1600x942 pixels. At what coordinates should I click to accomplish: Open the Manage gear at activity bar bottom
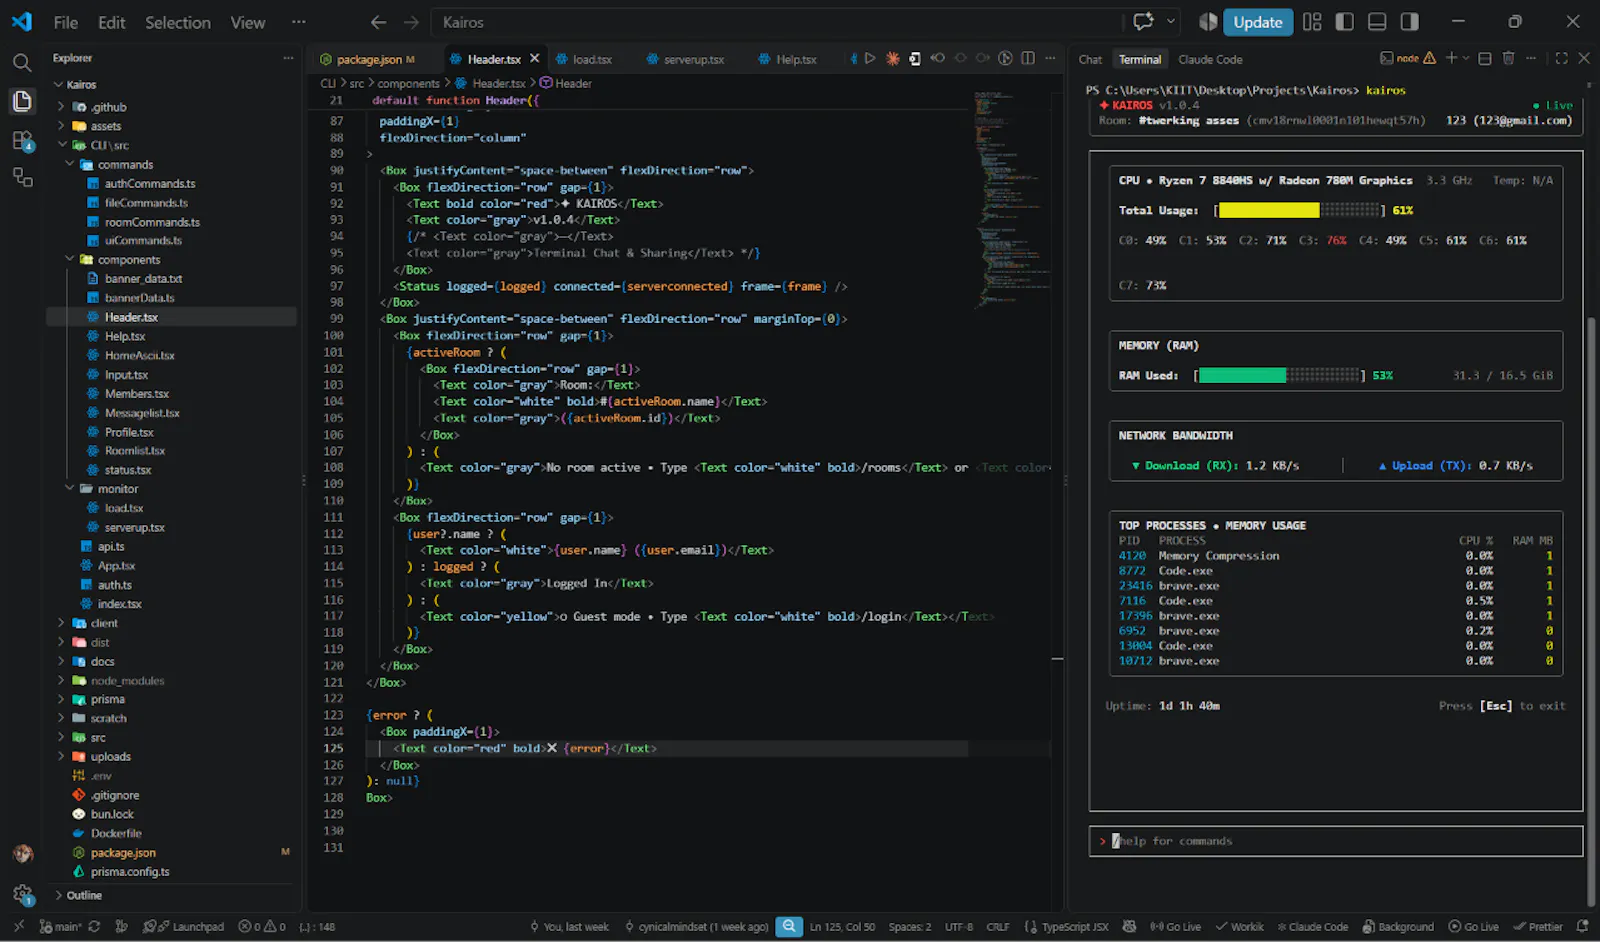(x=22, y=894)
